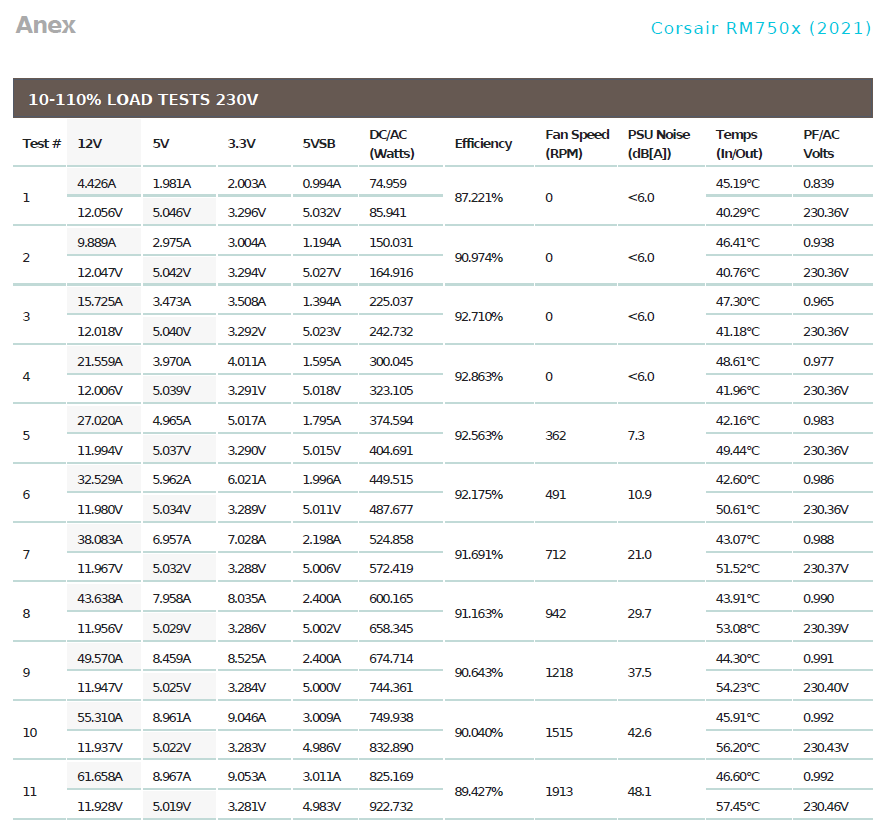Click the 90.974% efficiency value
Viewport: 882px width, 821px height.
tap(479, 258)
